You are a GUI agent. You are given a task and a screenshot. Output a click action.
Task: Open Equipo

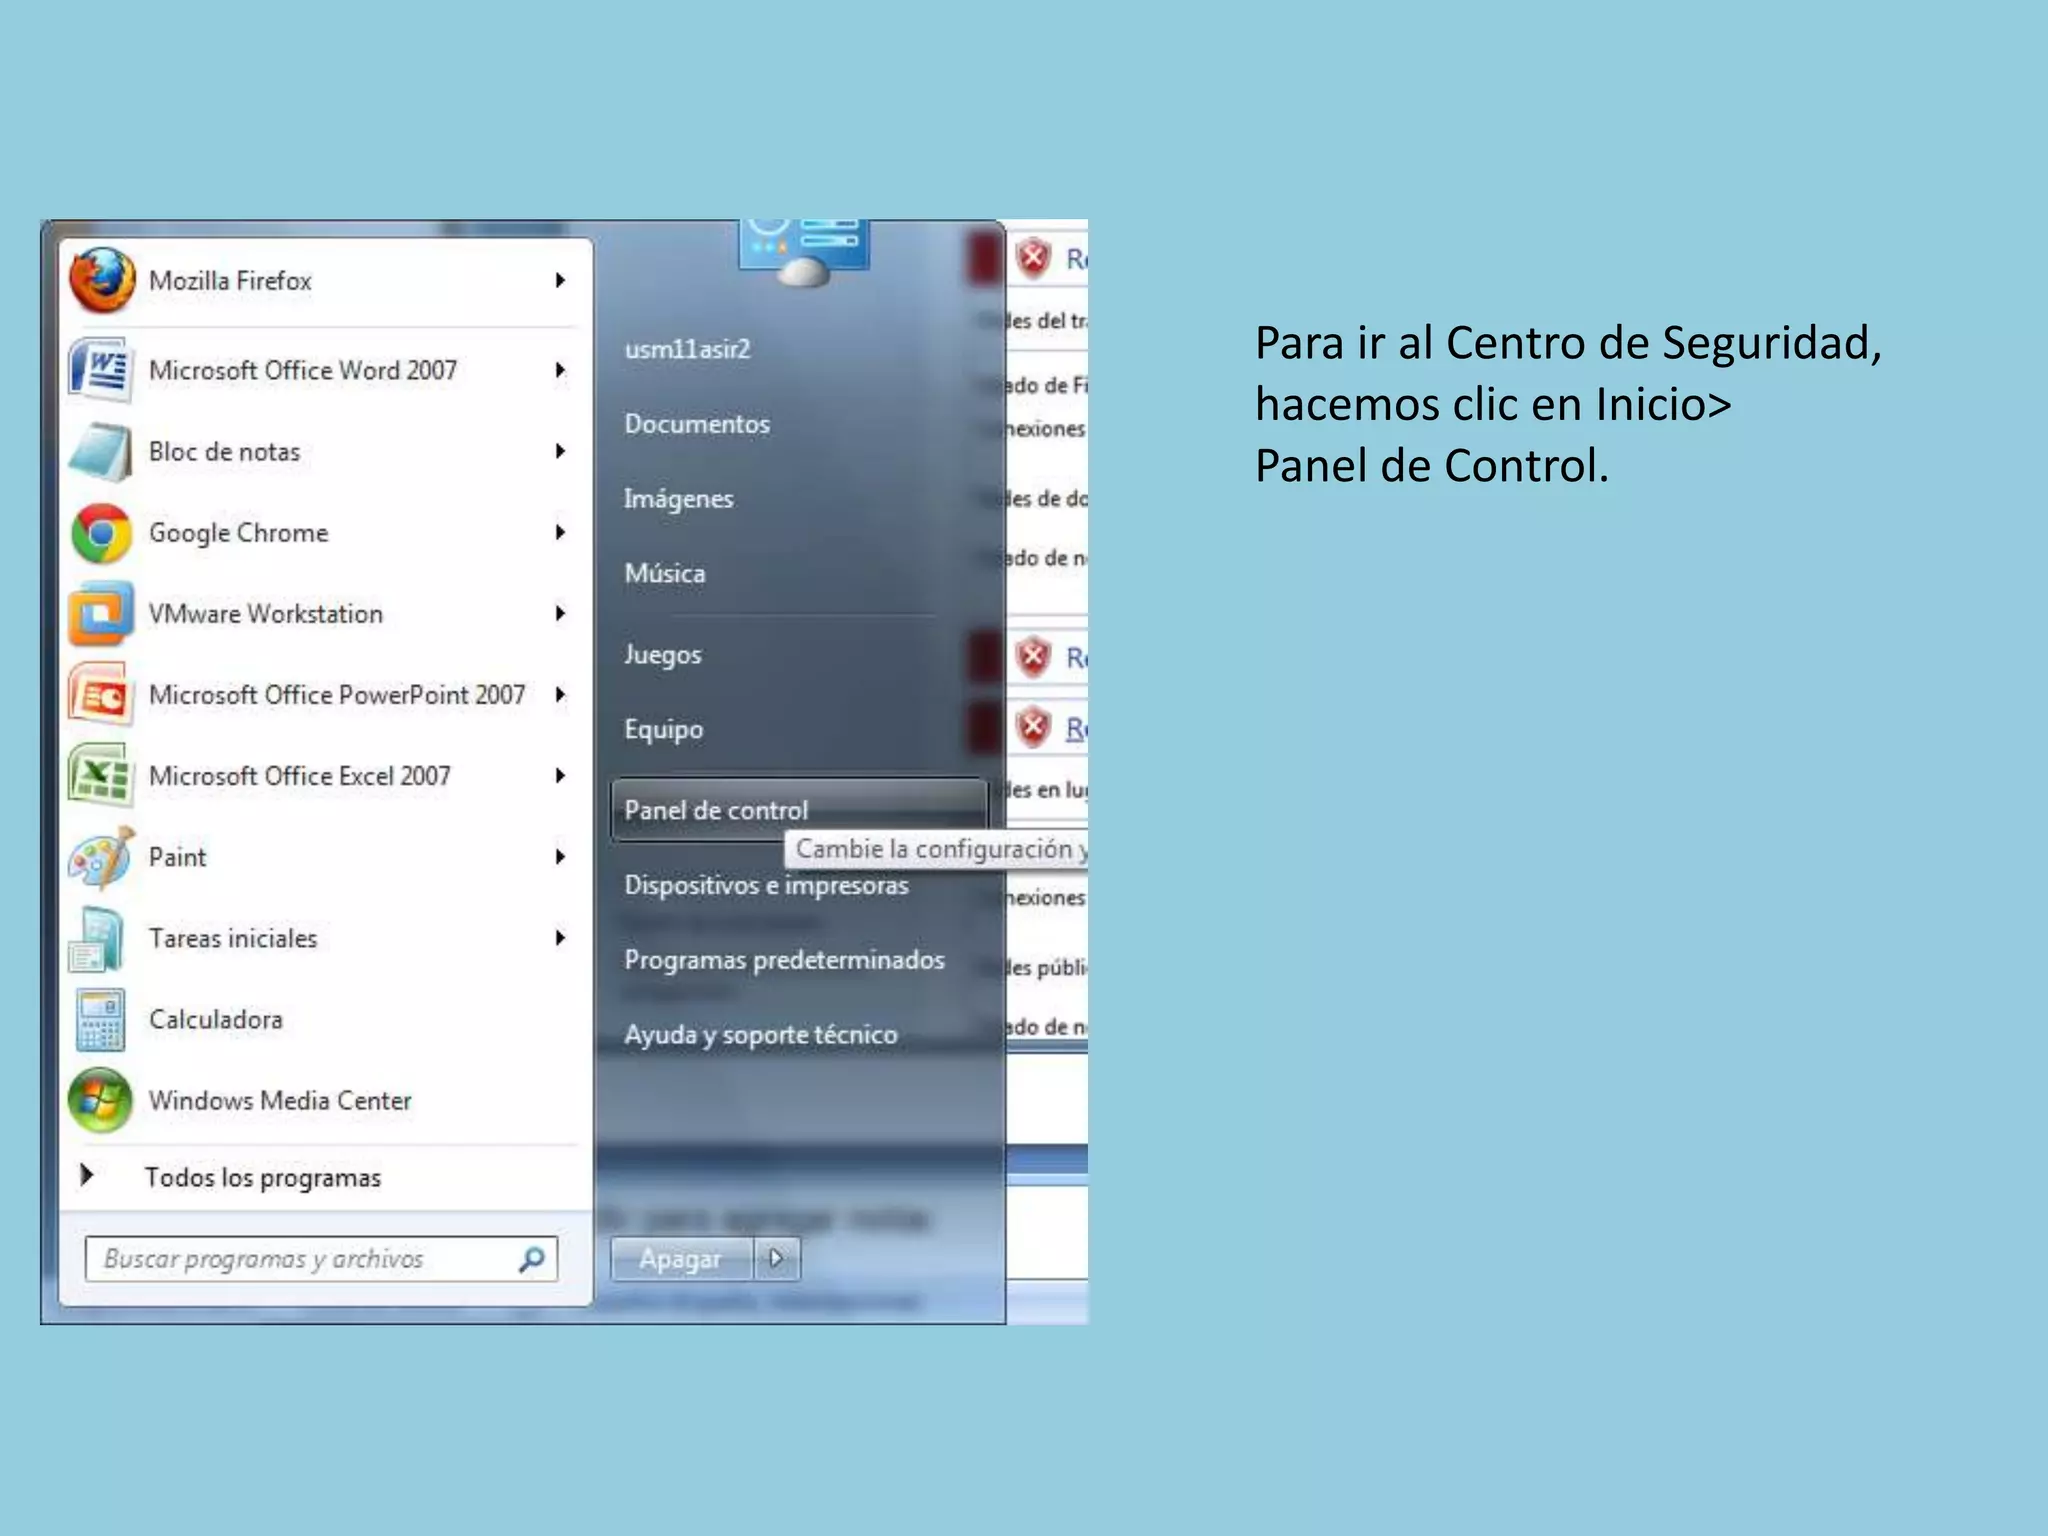663,729
